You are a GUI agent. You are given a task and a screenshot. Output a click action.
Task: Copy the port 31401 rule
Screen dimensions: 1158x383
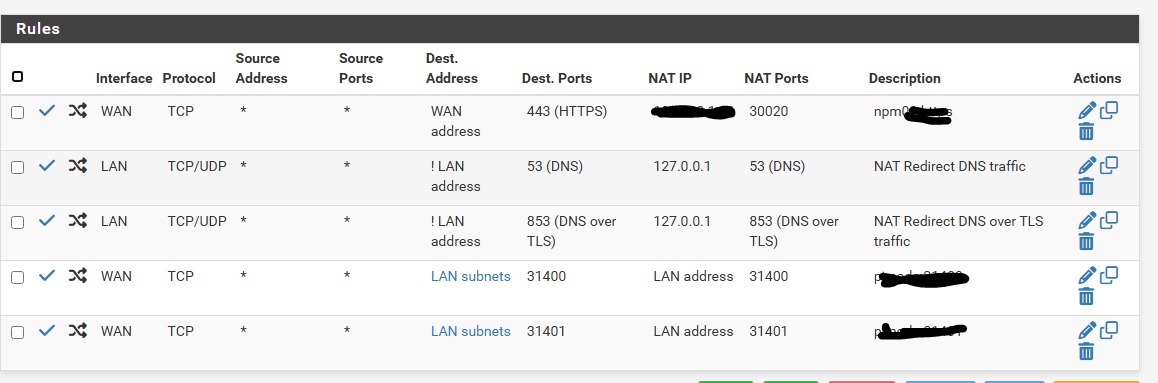(1109, 330)
